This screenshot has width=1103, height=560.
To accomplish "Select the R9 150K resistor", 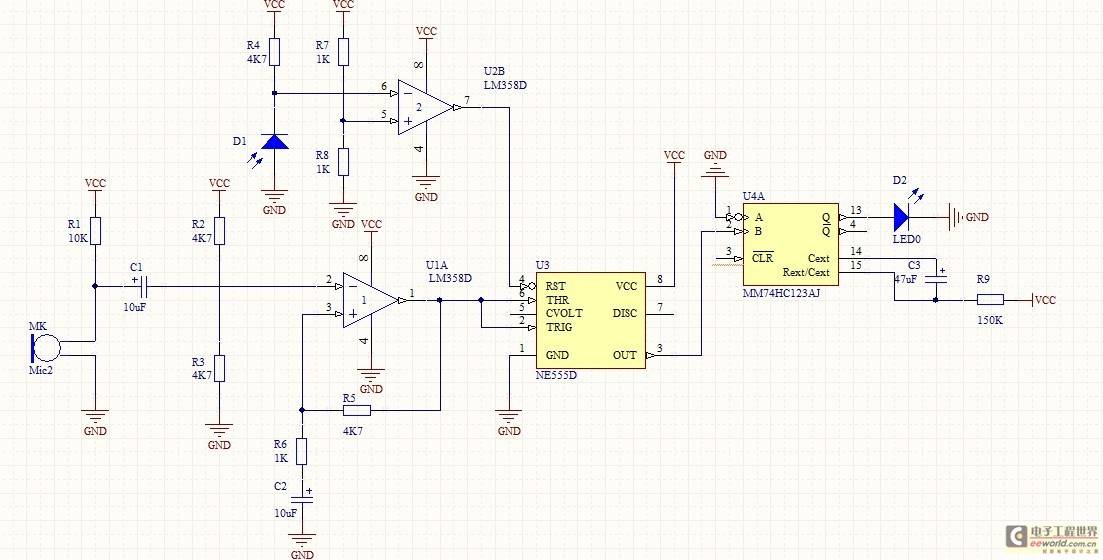I will [989, 300].
